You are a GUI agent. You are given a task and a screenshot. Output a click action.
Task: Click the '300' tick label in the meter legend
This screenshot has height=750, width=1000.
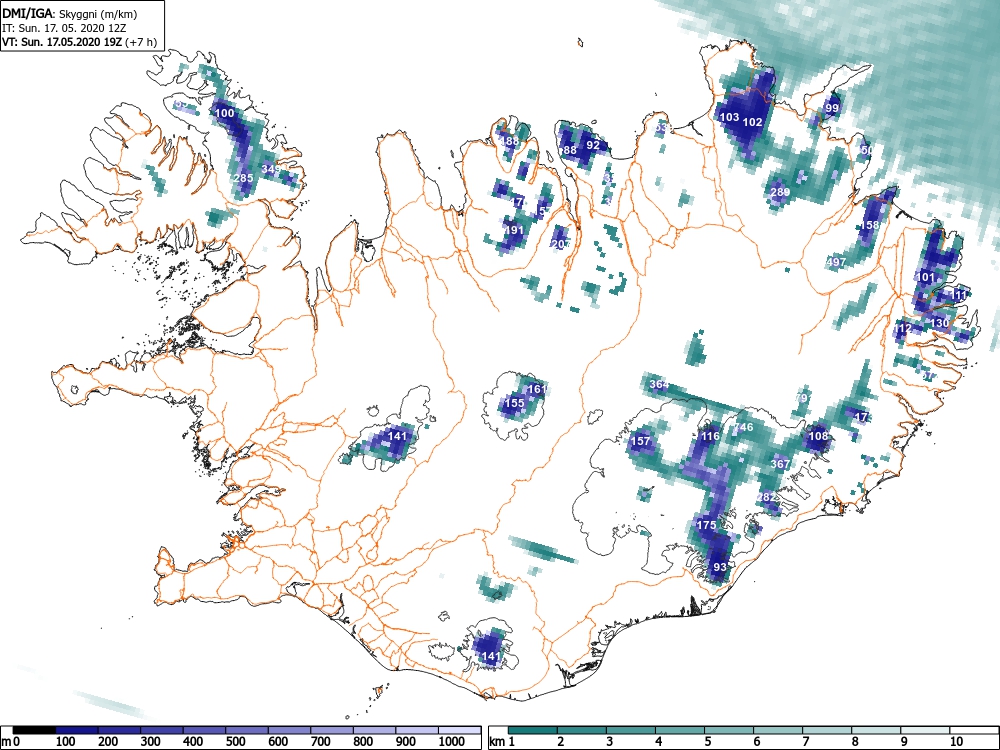150,742
